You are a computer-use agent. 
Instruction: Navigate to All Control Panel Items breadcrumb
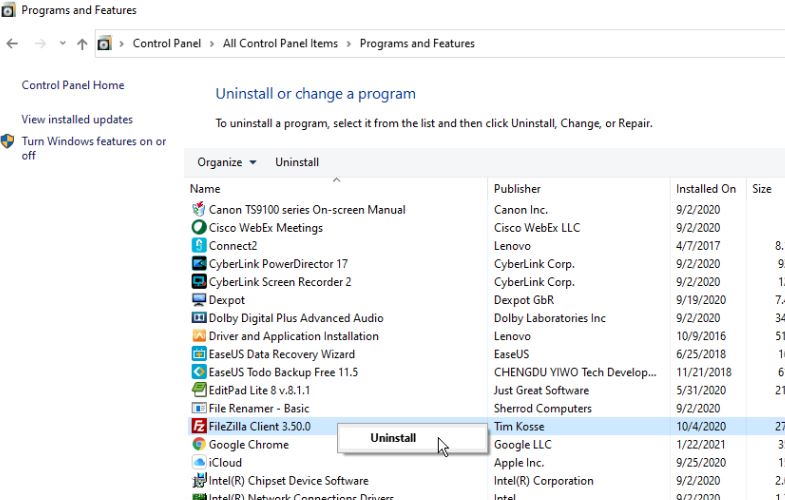click(280, 44)
